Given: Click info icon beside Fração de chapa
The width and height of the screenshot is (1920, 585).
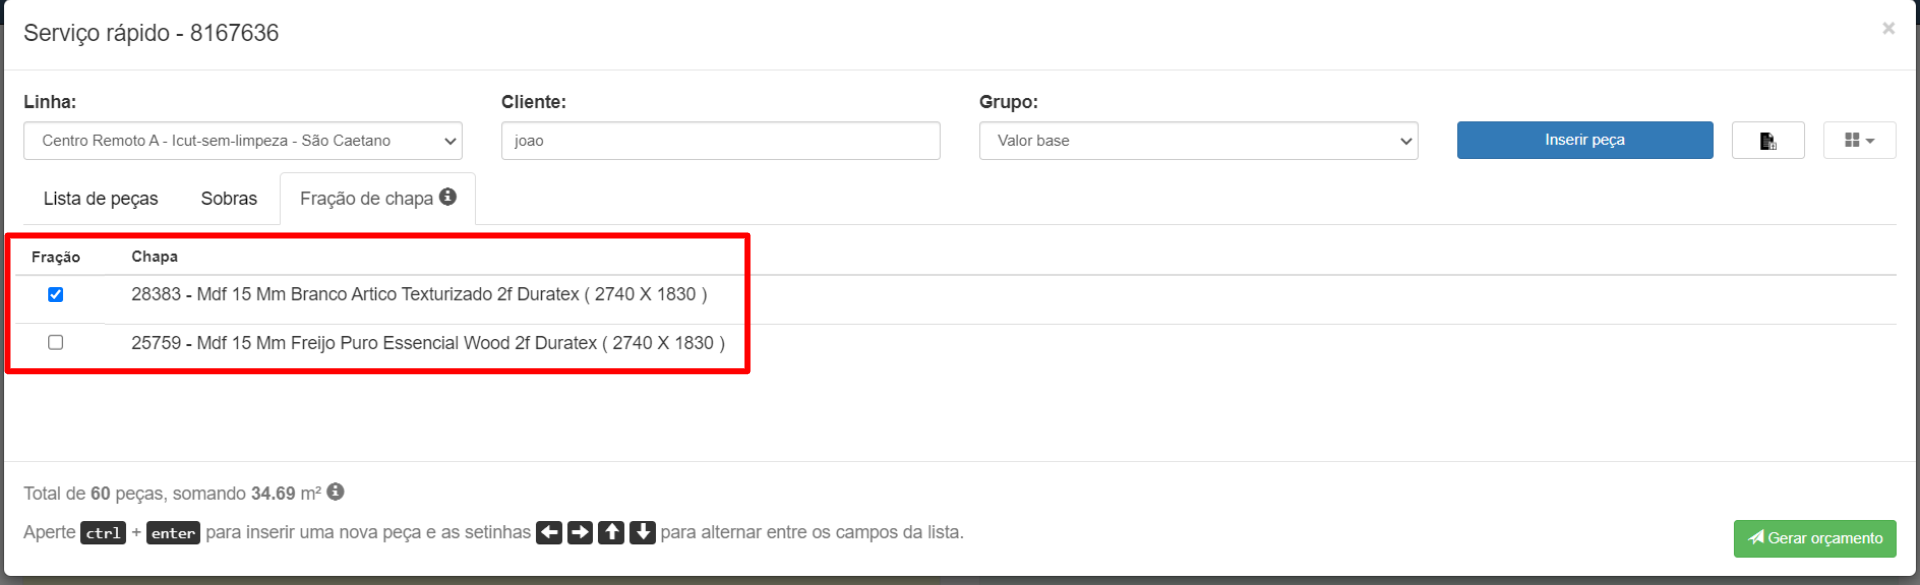Looking at the screenshot, I should pyautogui.click(x=448, y=197).
